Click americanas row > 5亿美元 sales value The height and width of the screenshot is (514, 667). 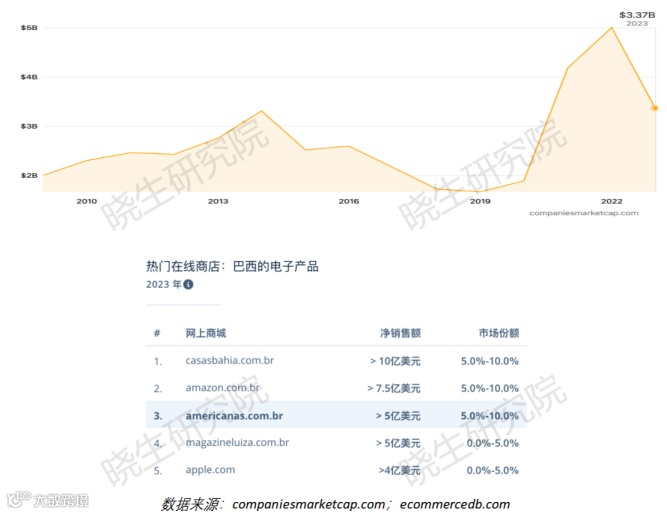click(x=398, y=416)
